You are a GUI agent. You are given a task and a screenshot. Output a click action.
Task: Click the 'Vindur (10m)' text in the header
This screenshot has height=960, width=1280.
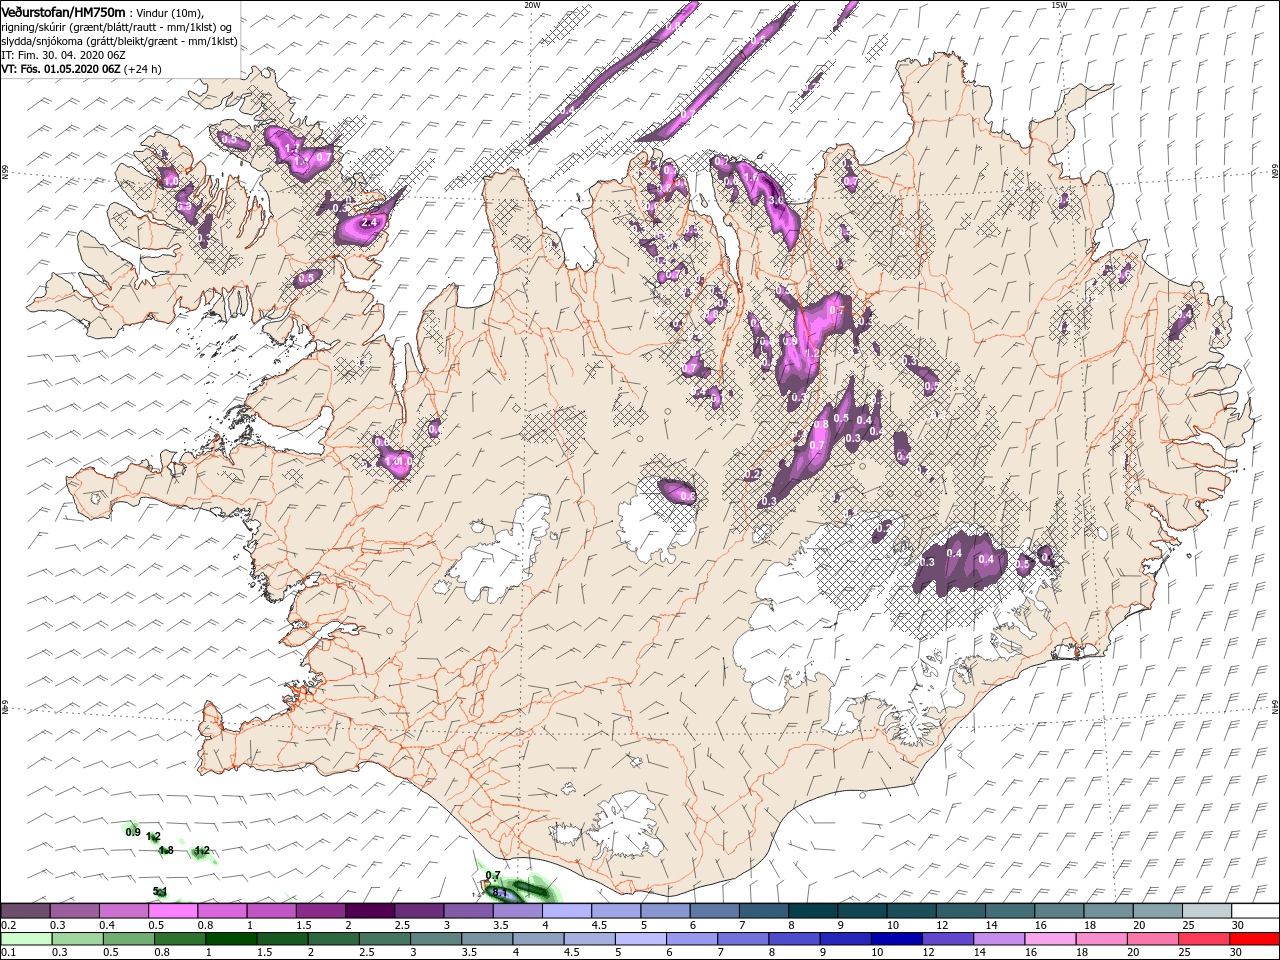170,13
